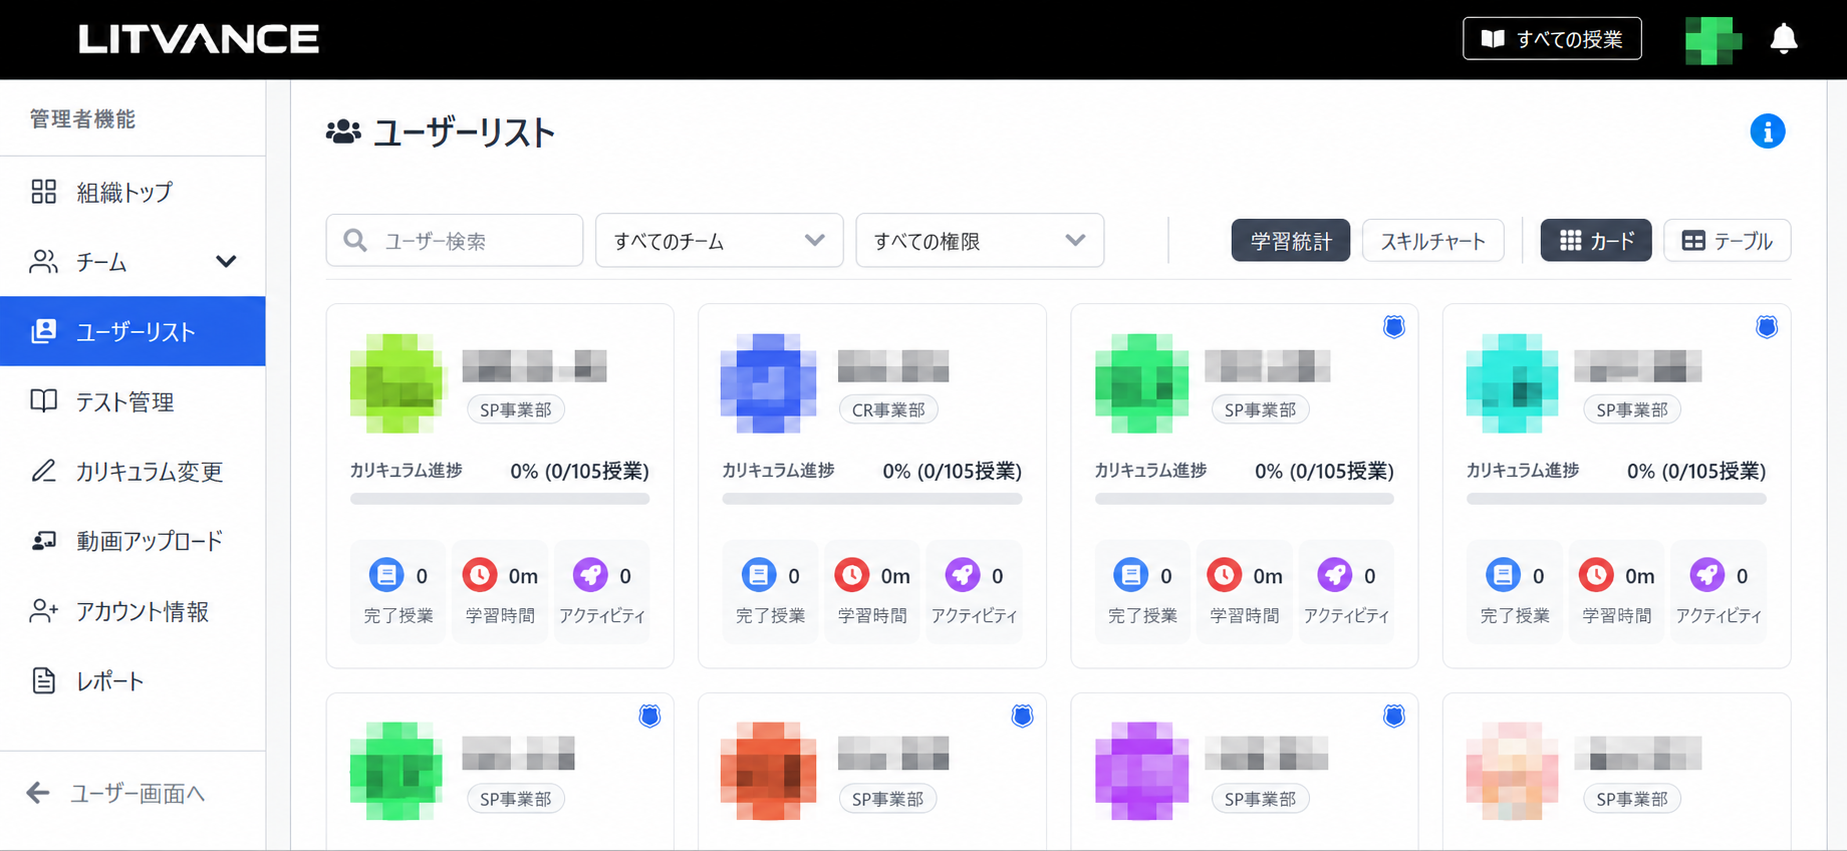Click SP事業部 tag on first card
This screenshot has height=851, width=1847.
516,409
